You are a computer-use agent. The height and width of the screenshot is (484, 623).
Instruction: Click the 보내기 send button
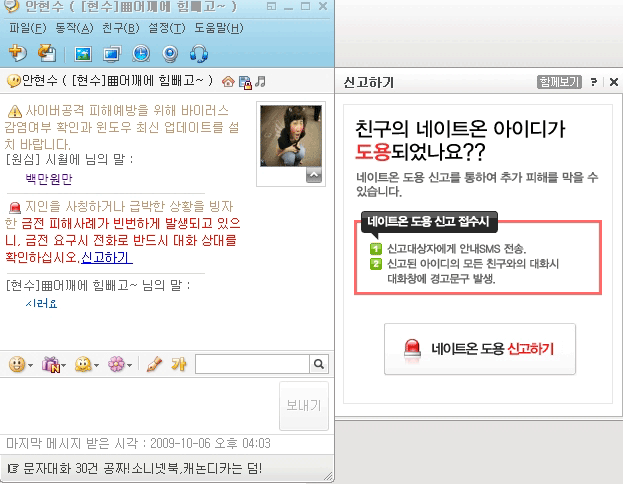304,406
